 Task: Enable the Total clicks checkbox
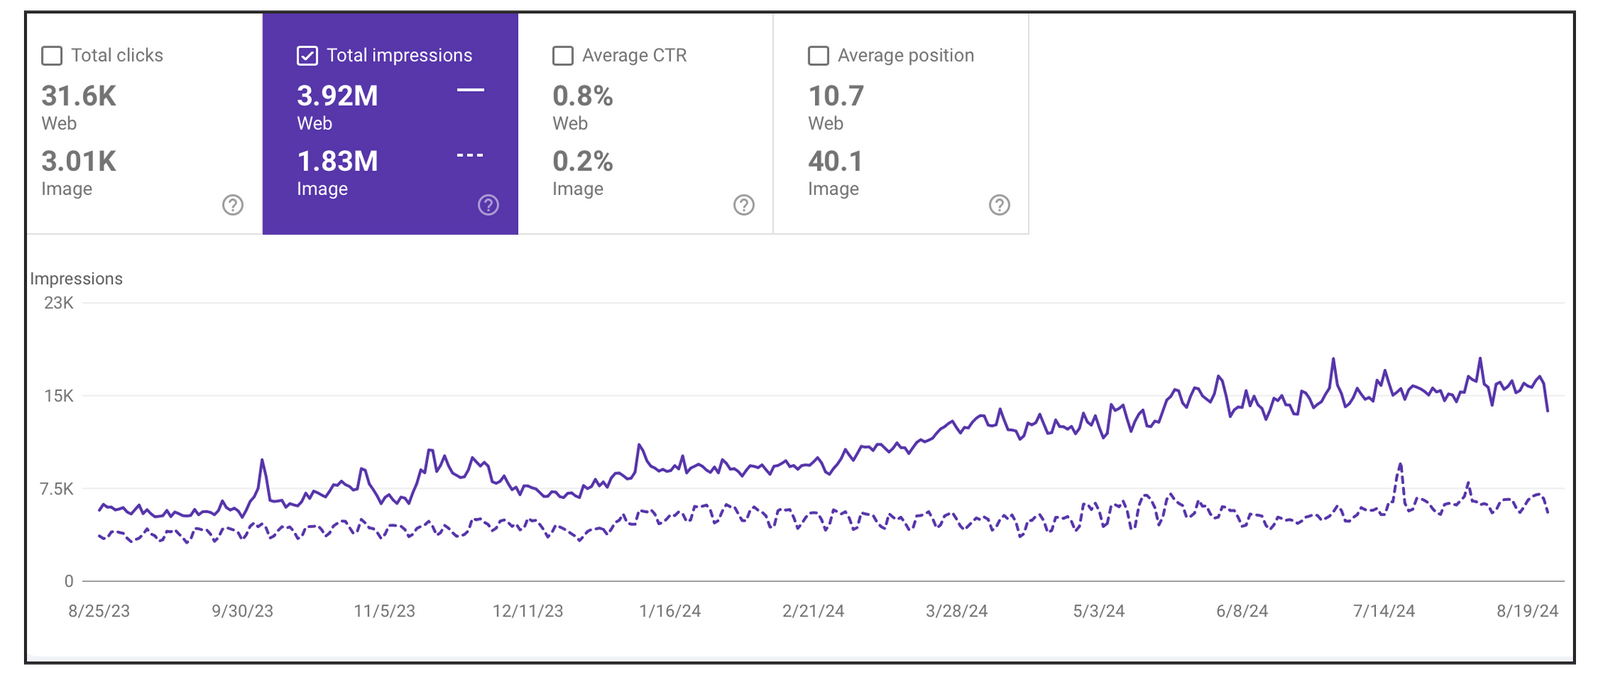(x=52, y=56)
